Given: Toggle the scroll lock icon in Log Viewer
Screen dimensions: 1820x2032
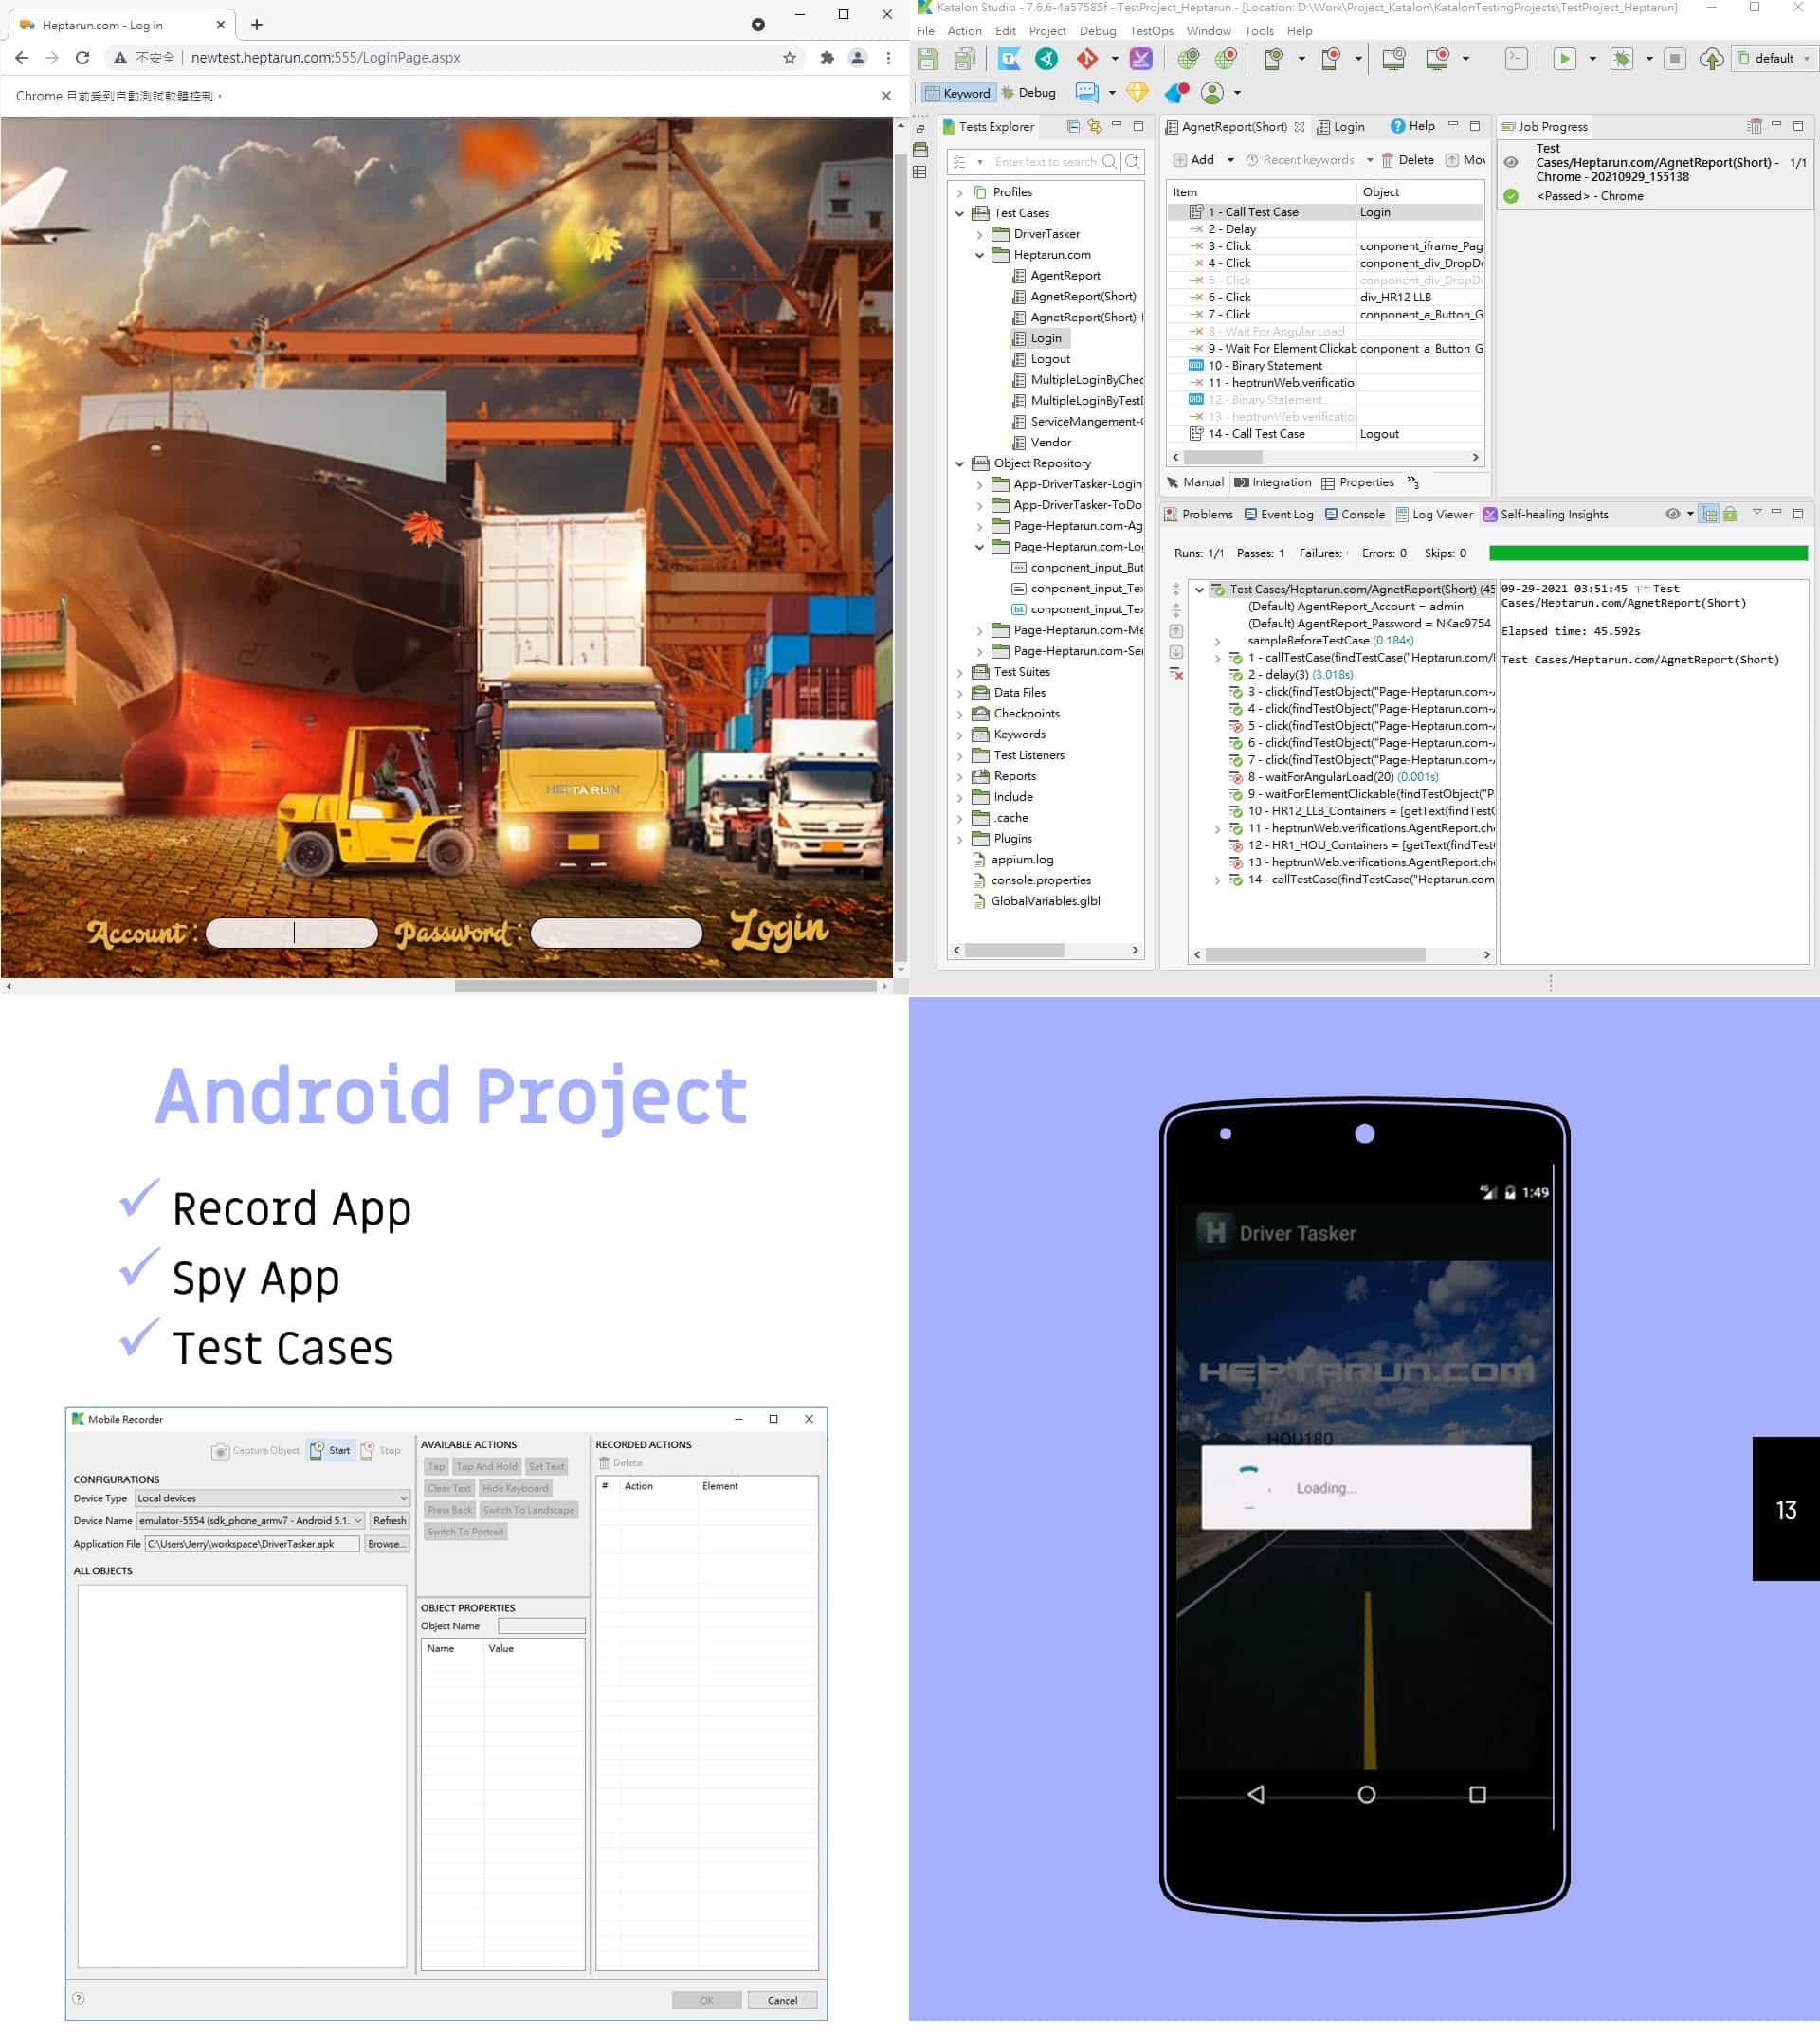Looking at the screenshot, I should pos(1730,514).
